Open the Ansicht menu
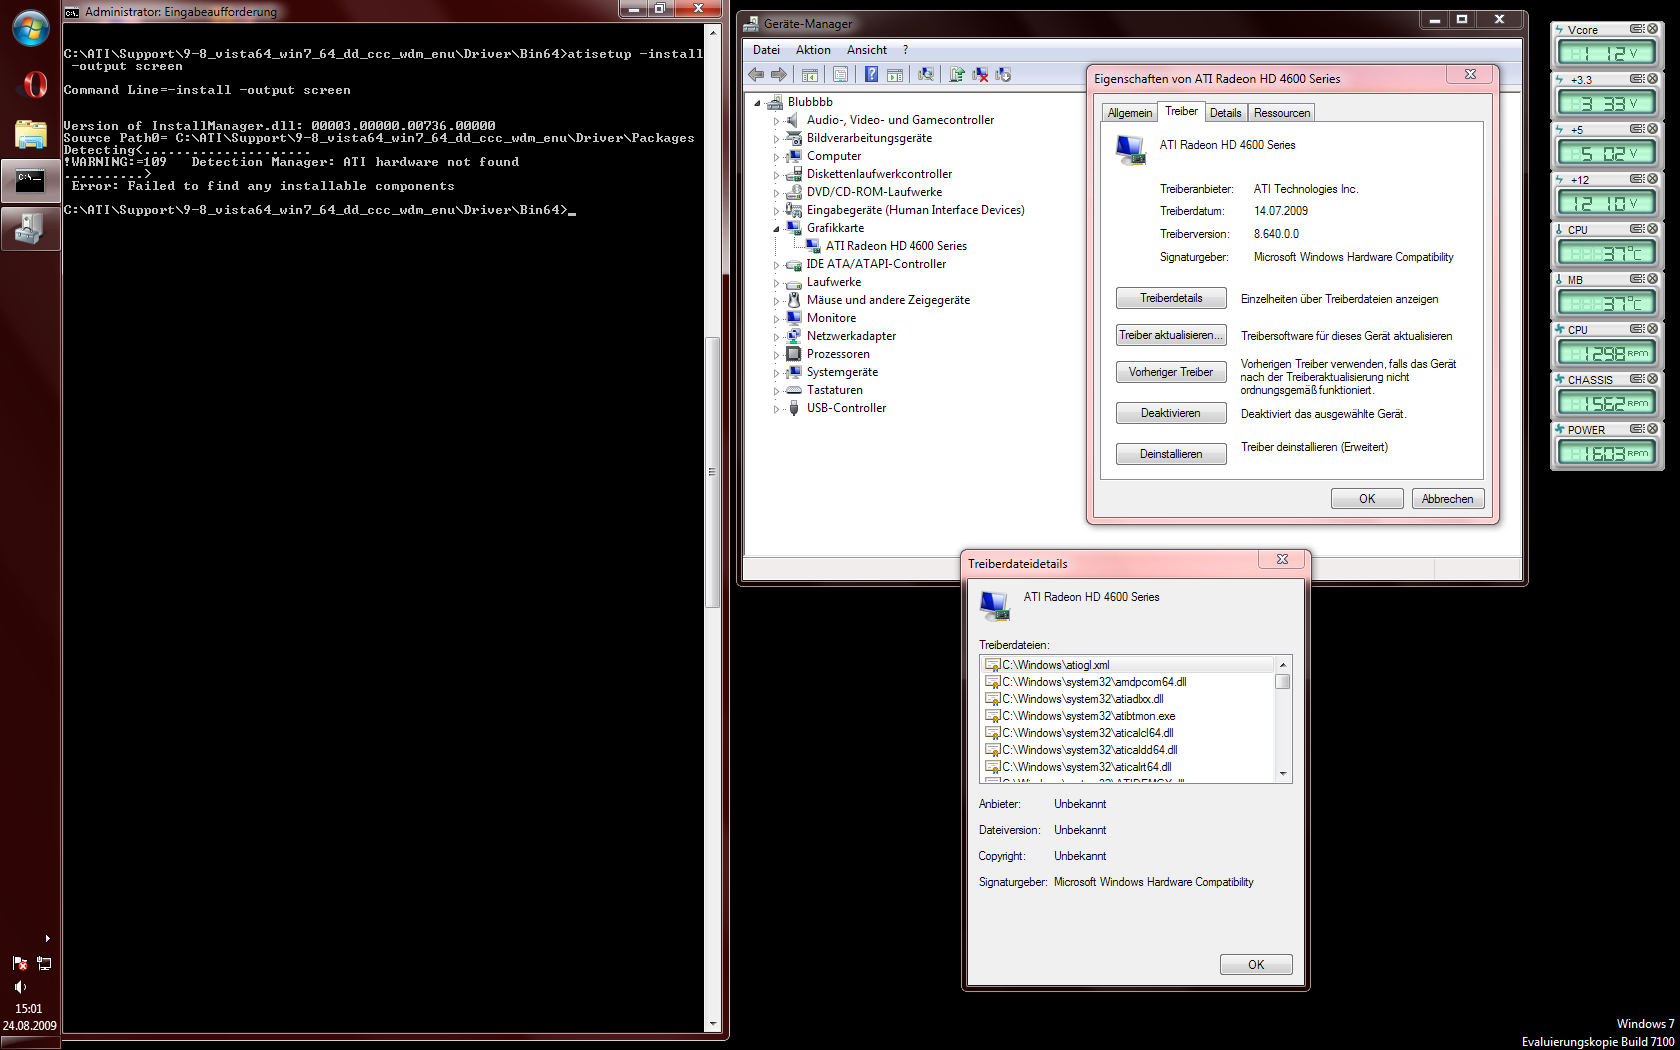 (867, 50)
